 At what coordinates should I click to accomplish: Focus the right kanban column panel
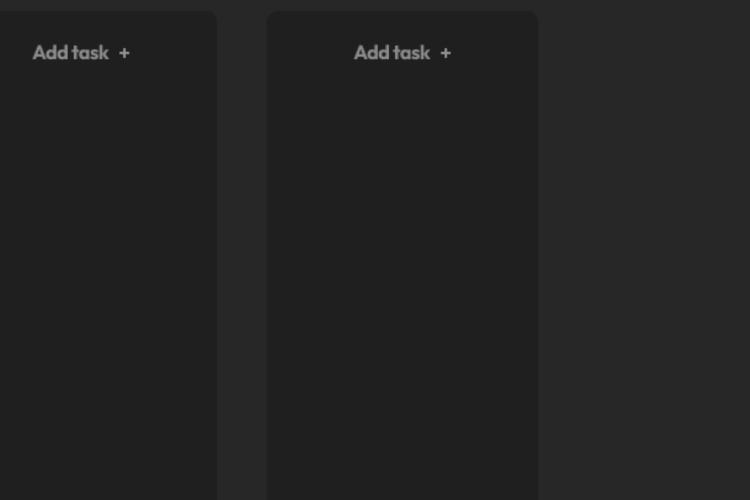coord(402,255)
